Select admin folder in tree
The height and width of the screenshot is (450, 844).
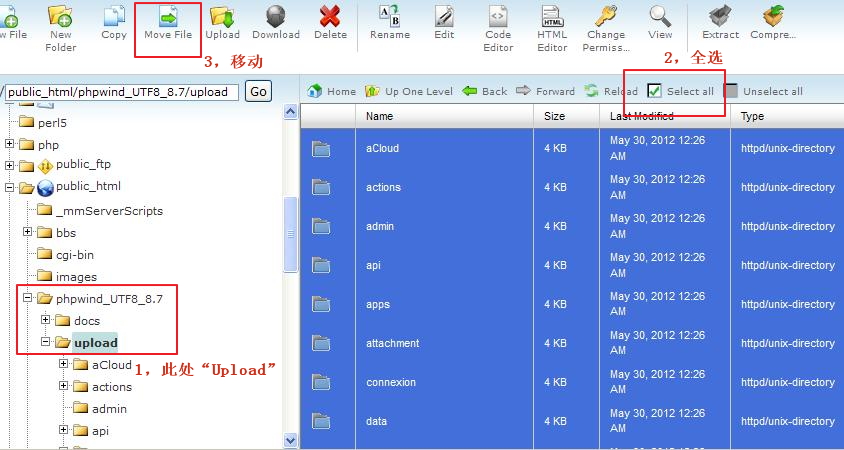pos(109,409)
